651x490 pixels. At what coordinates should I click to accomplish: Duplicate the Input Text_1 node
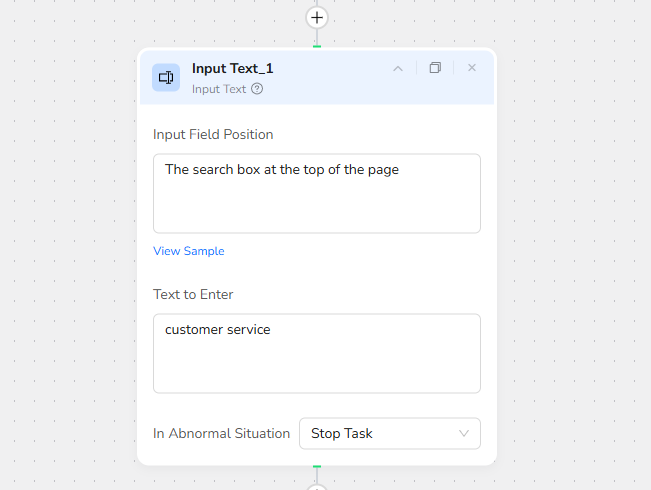coord(435,68)
